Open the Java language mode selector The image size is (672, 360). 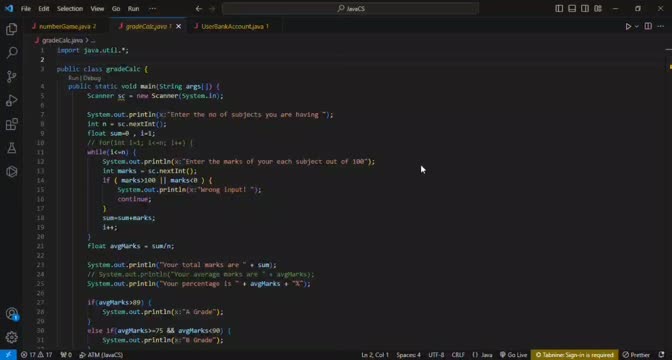tap(482, 355)
